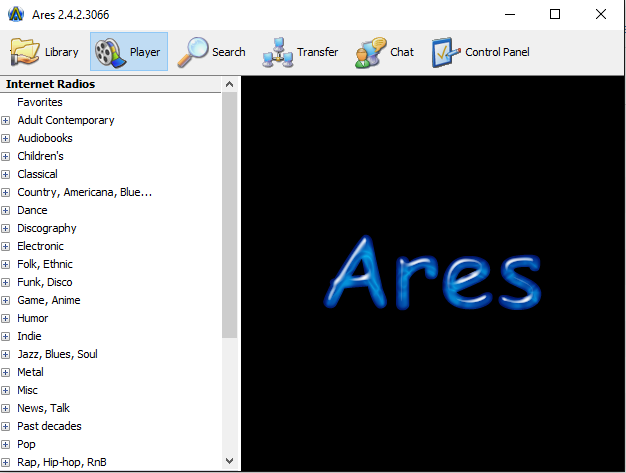The height and width of the screenshot is (473, 626).
Task: Open the Transfer tab label
Action: click(x=317, y=52)
